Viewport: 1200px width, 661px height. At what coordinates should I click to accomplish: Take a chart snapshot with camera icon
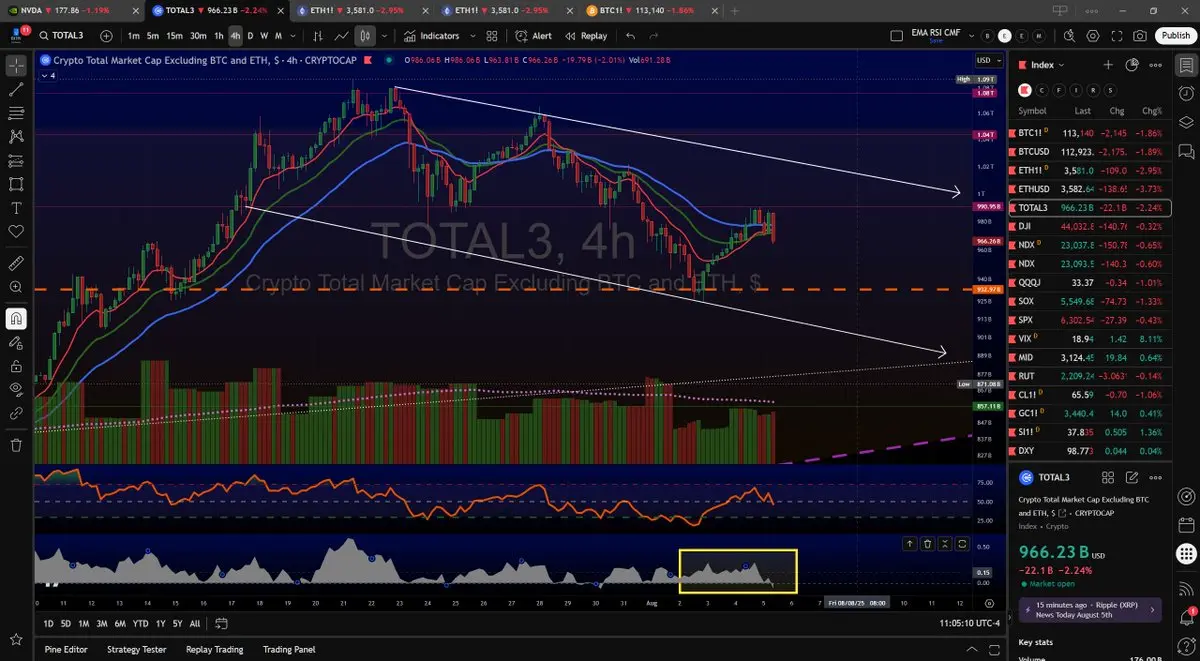click(x=1141, y=35)
